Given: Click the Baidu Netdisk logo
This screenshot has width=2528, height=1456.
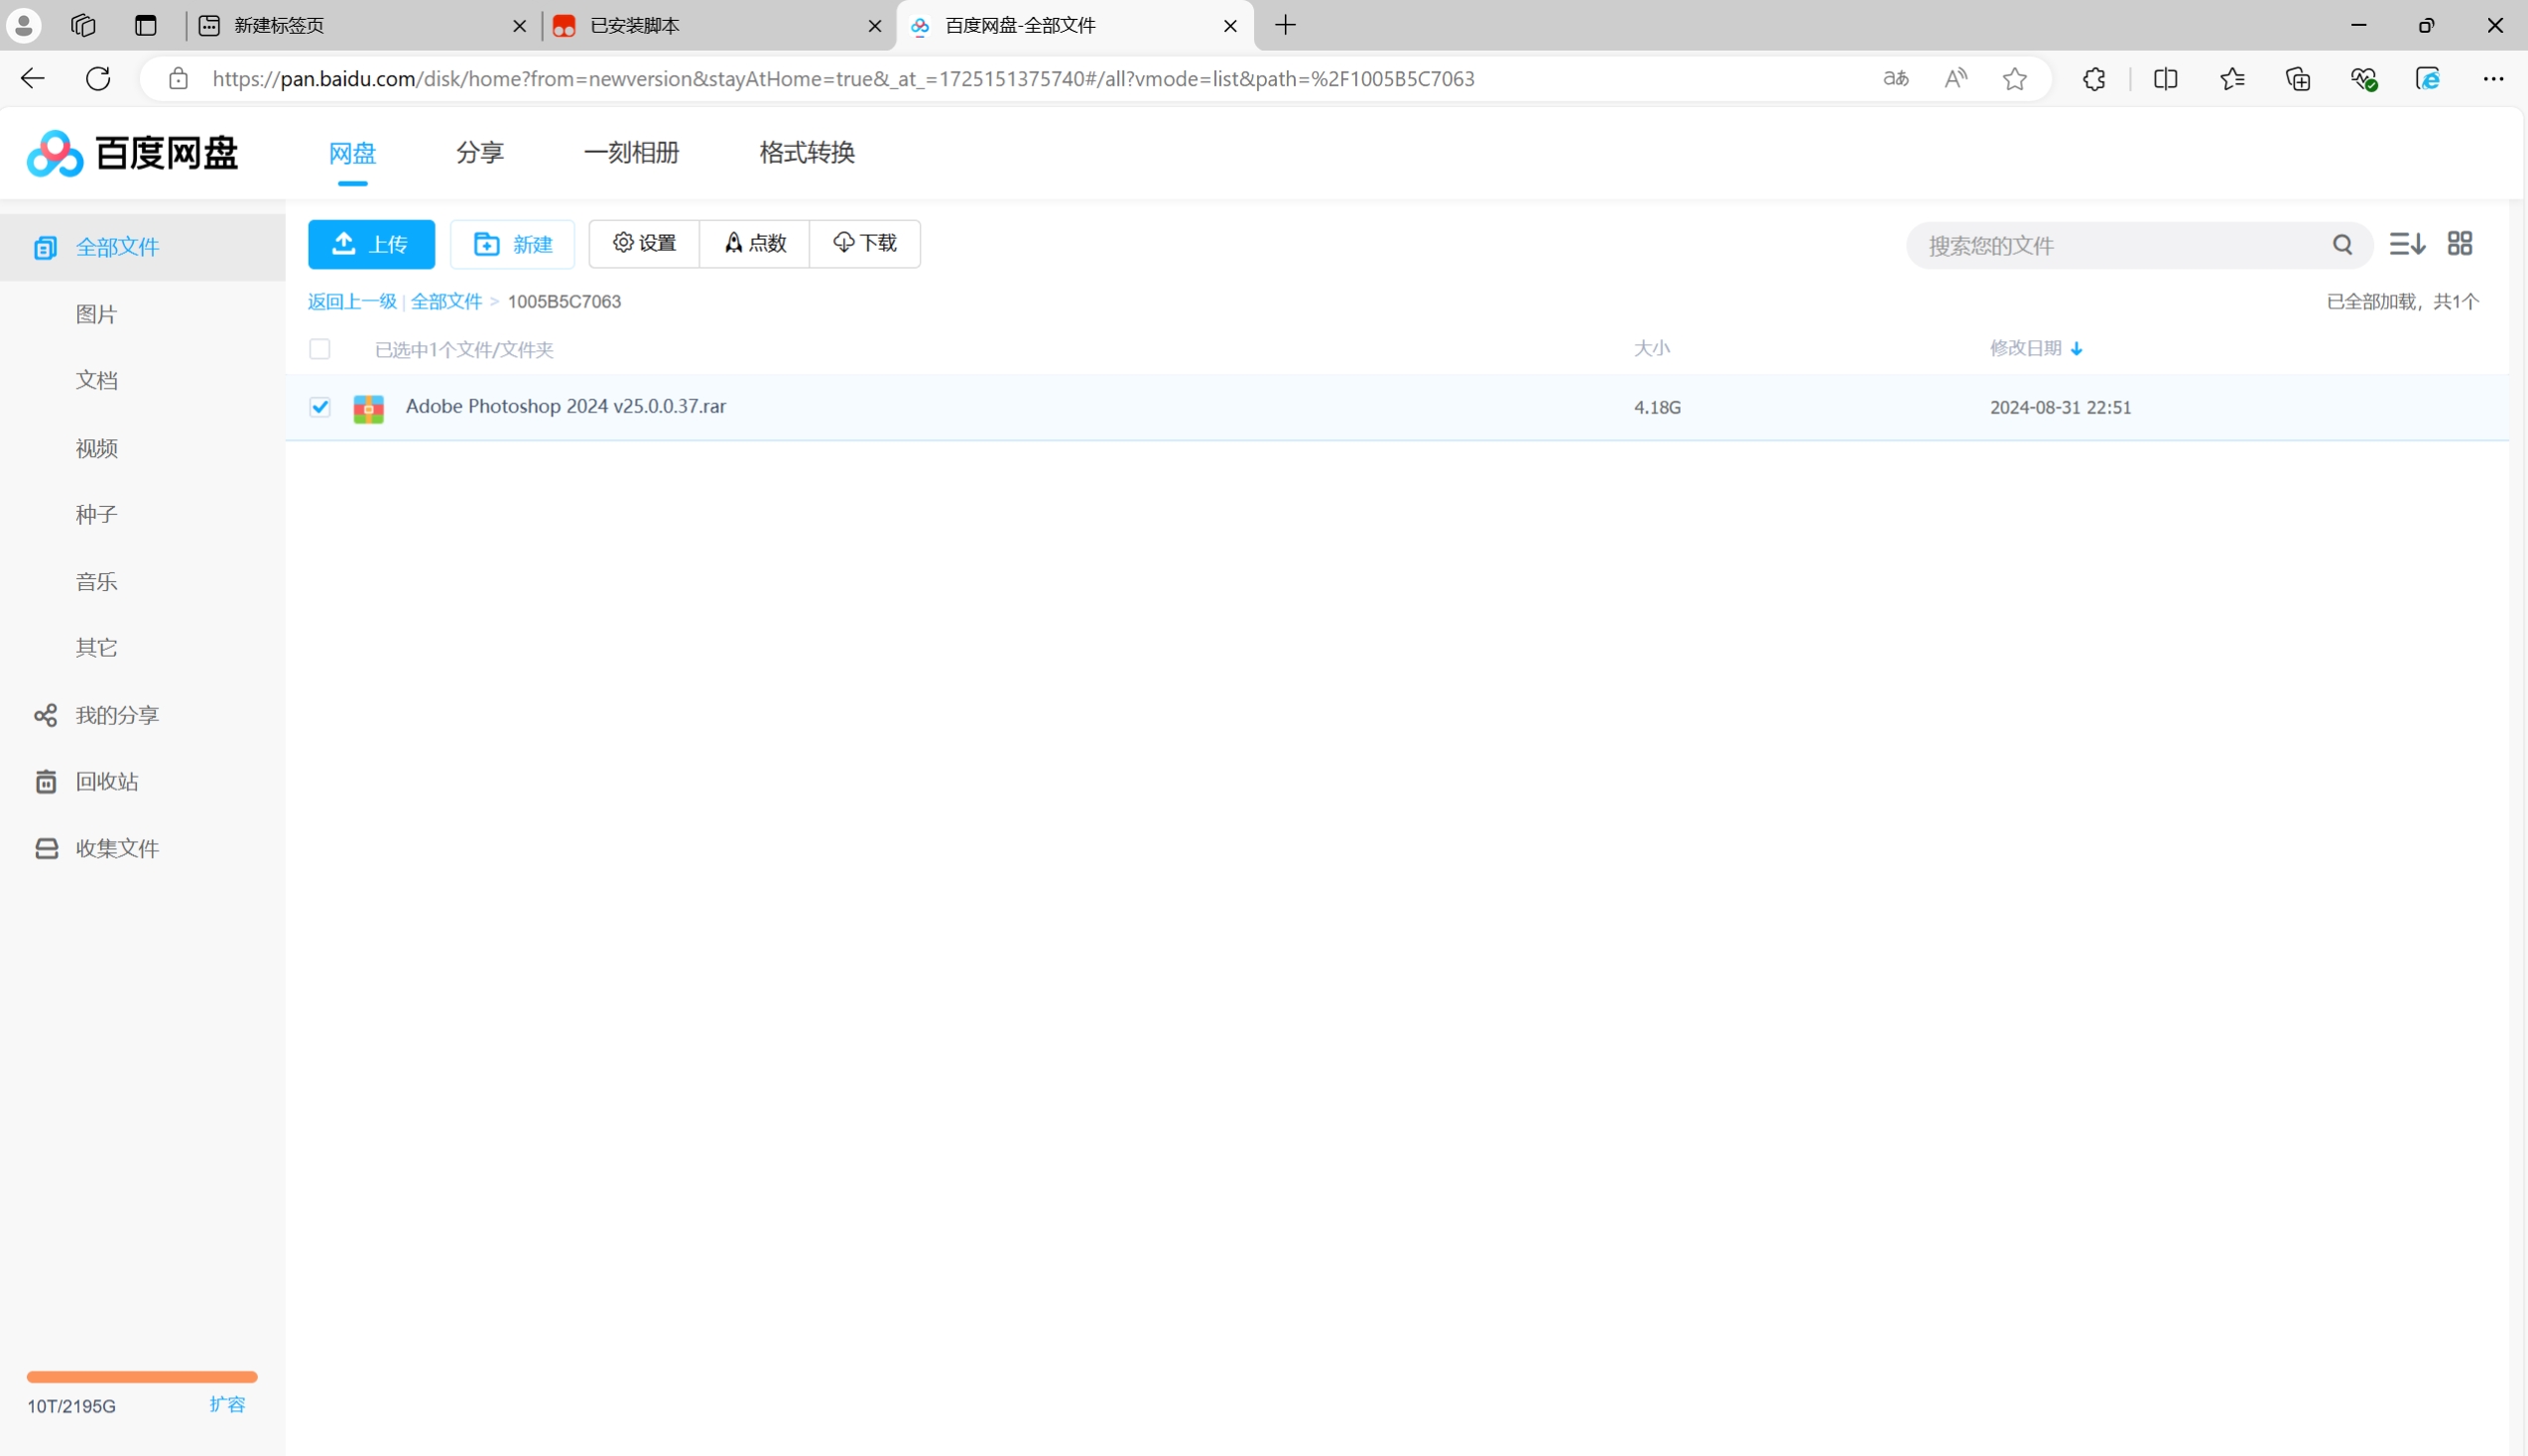Looking at the screenshot, I should tap(132, 153).
